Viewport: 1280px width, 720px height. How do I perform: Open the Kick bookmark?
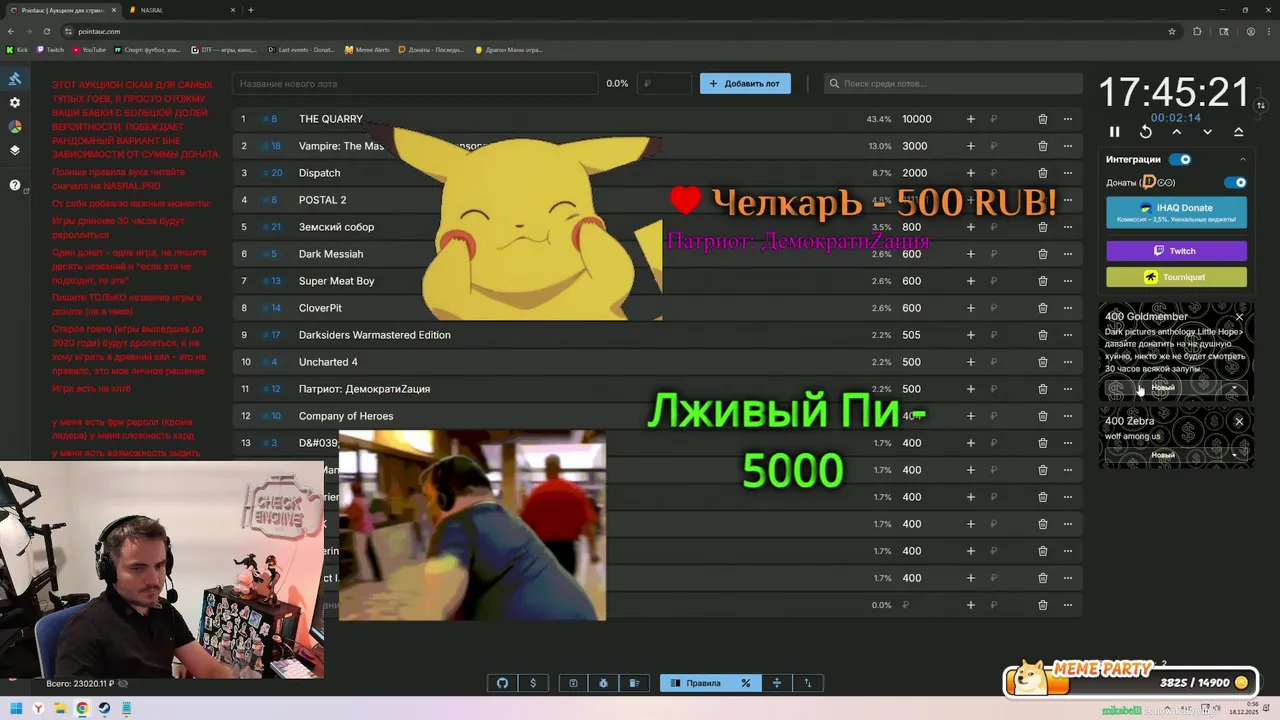click(17, 49)
